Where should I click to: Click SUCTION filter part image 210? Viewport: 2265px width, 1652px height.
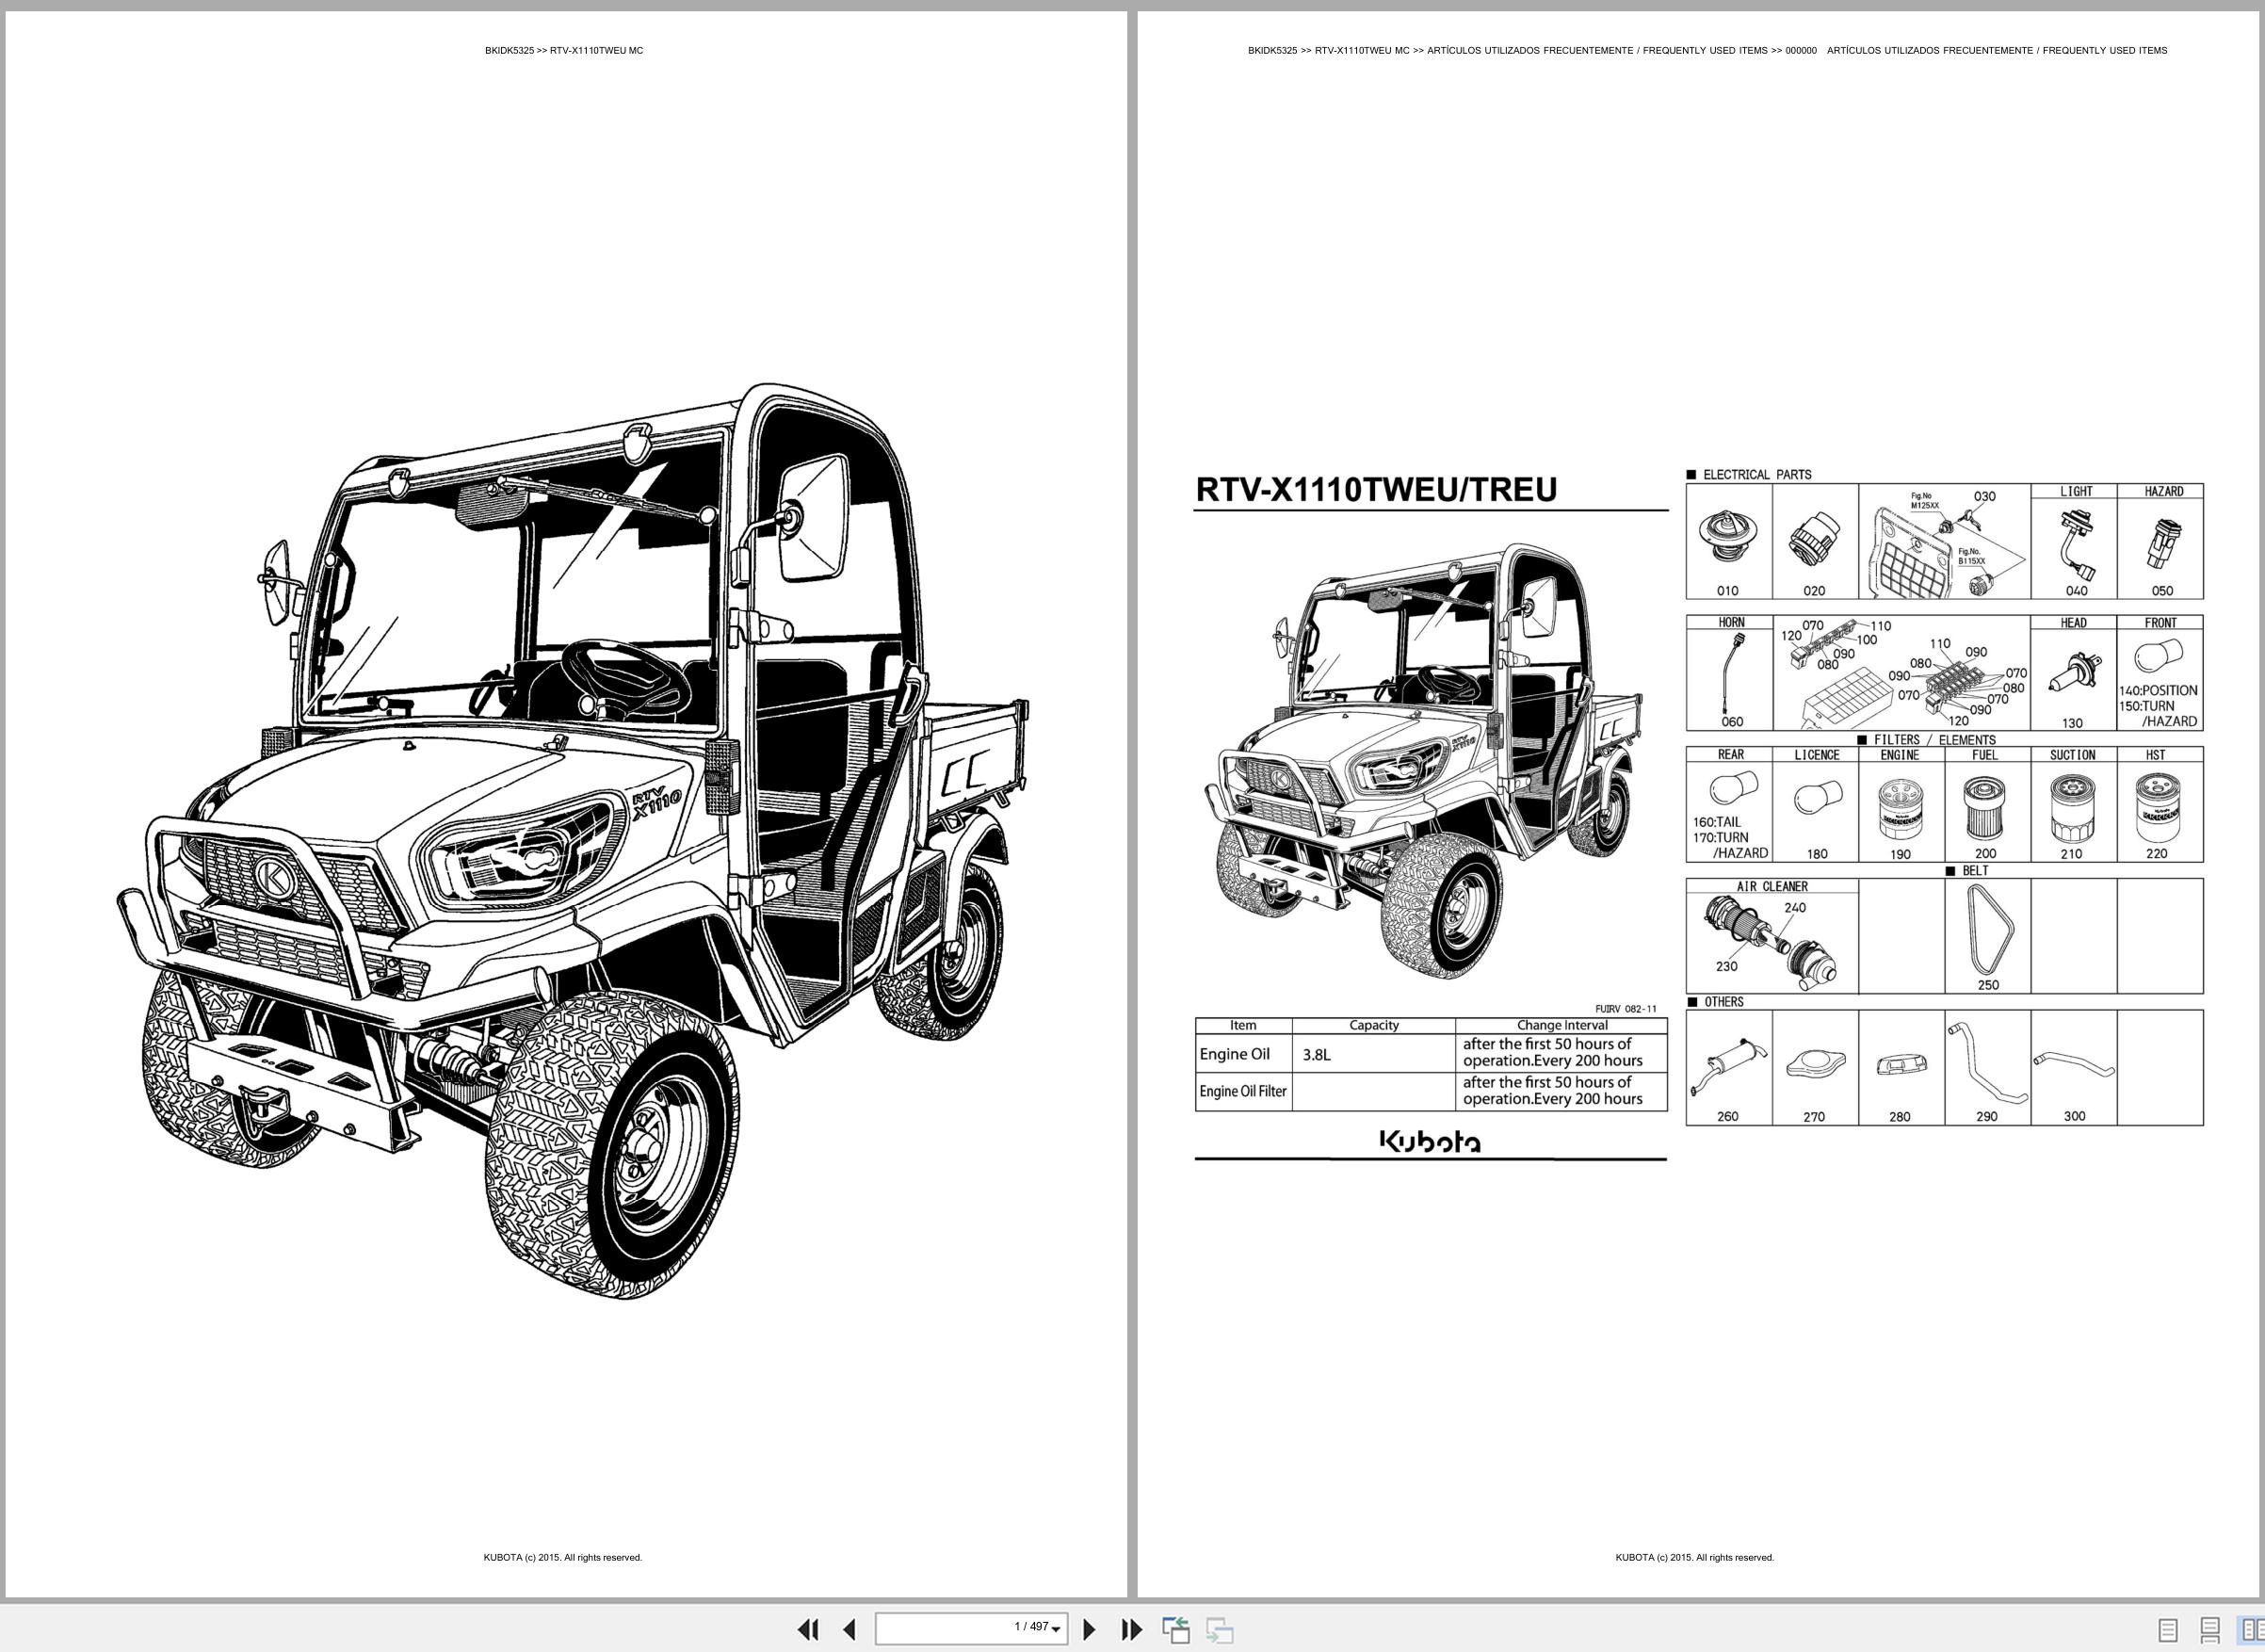[x=2071, y=808]
